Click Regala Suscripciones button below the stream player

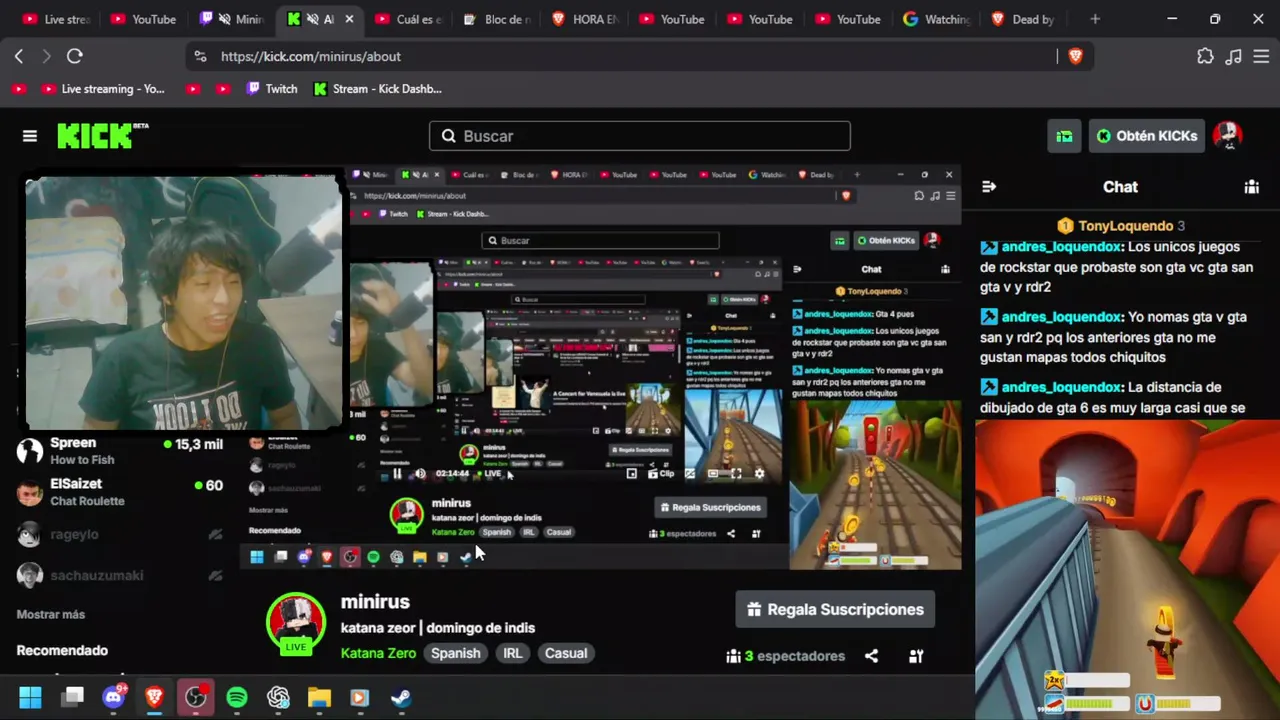[835, 609]
